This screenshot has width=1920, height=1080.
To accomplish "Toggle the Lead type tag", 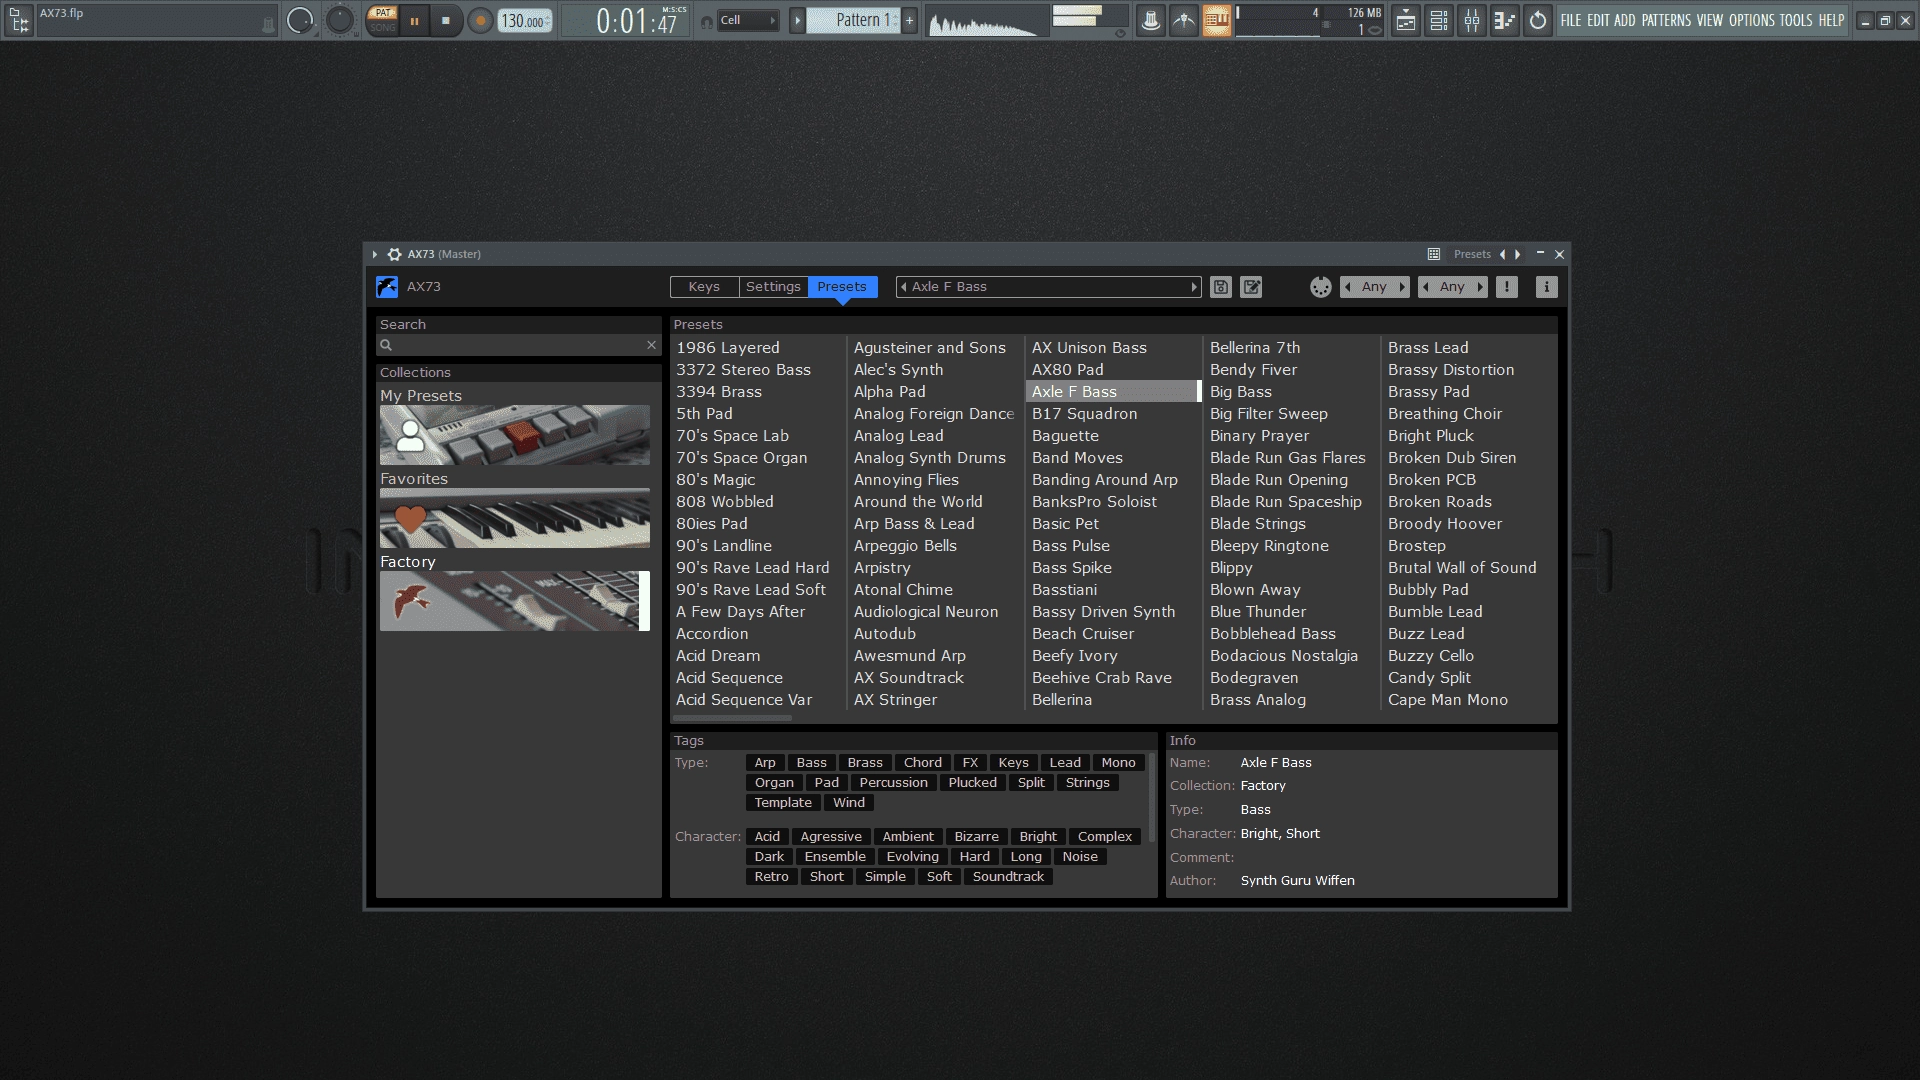I will (x=1065, y=763).
